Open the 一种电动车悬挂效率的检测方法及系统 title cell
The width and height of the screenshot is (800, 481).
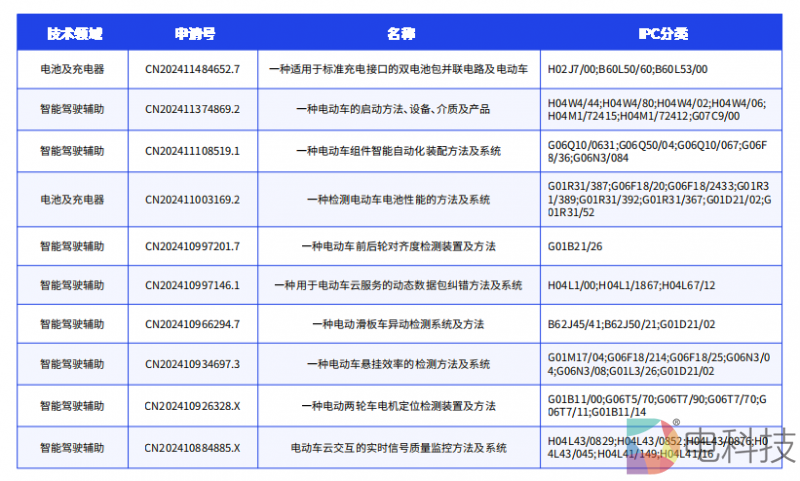point(399,363)
